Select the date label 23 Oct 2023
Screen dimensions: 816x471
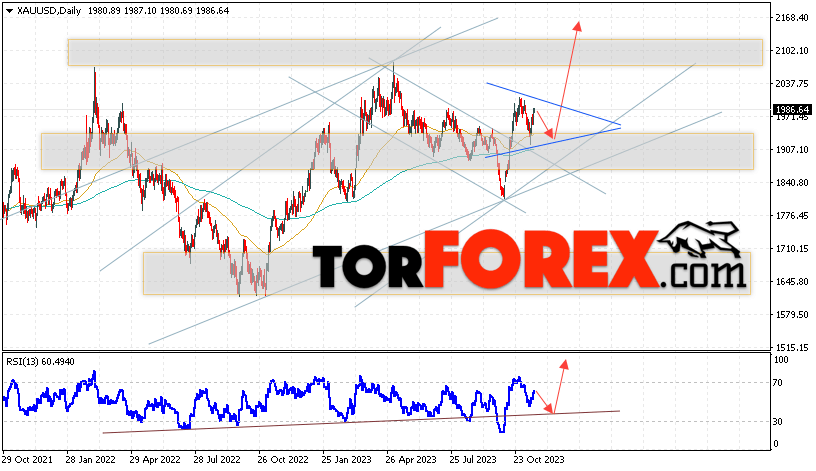point(539,460)
